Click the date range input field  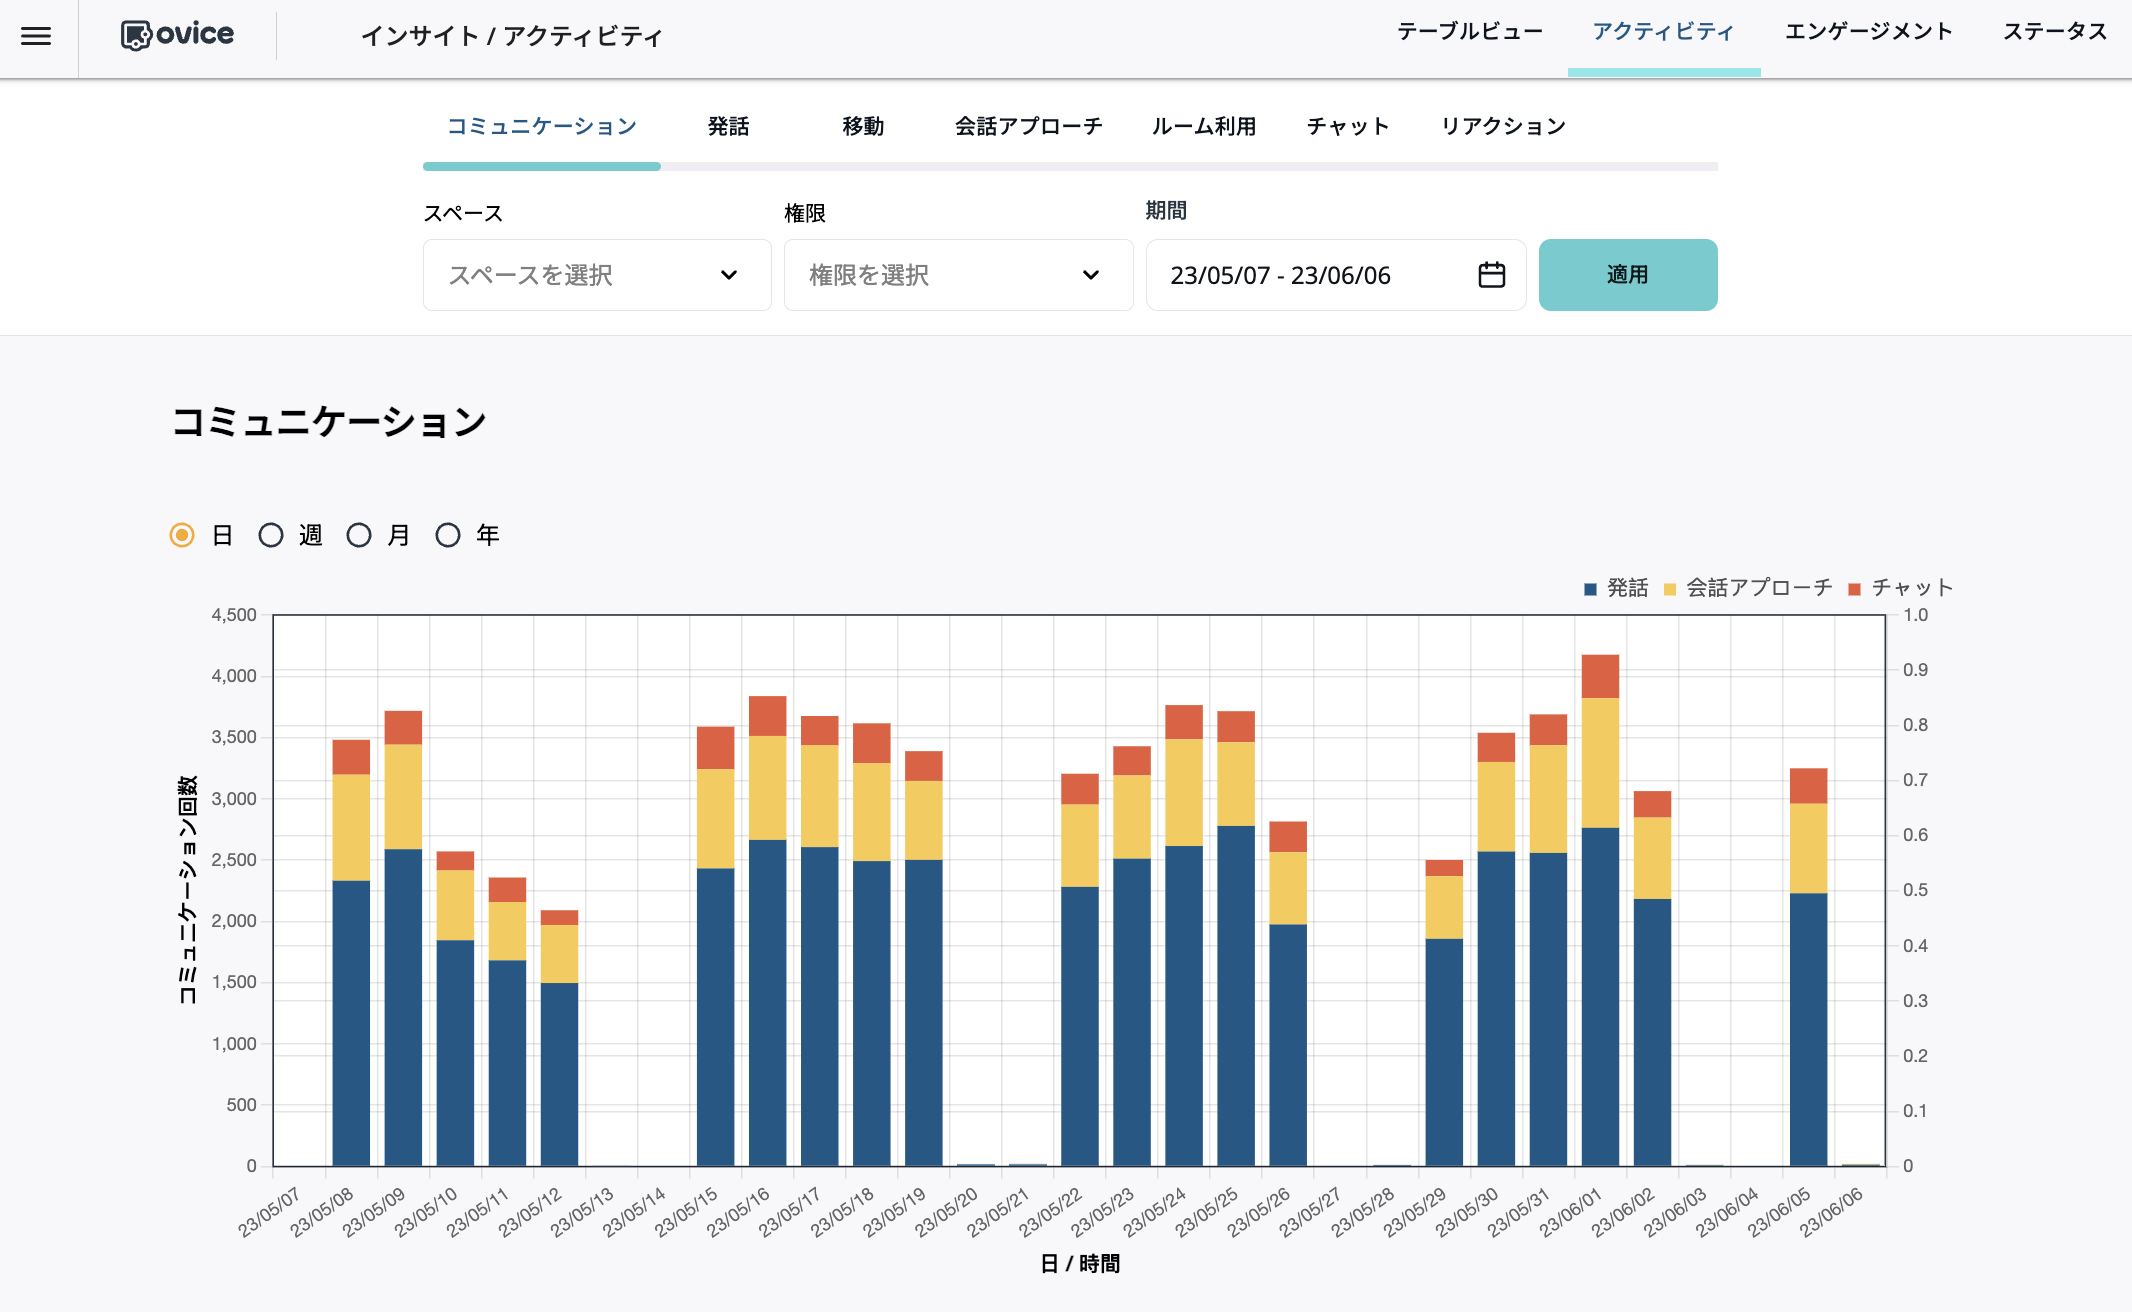click(x=1281, y=275)
